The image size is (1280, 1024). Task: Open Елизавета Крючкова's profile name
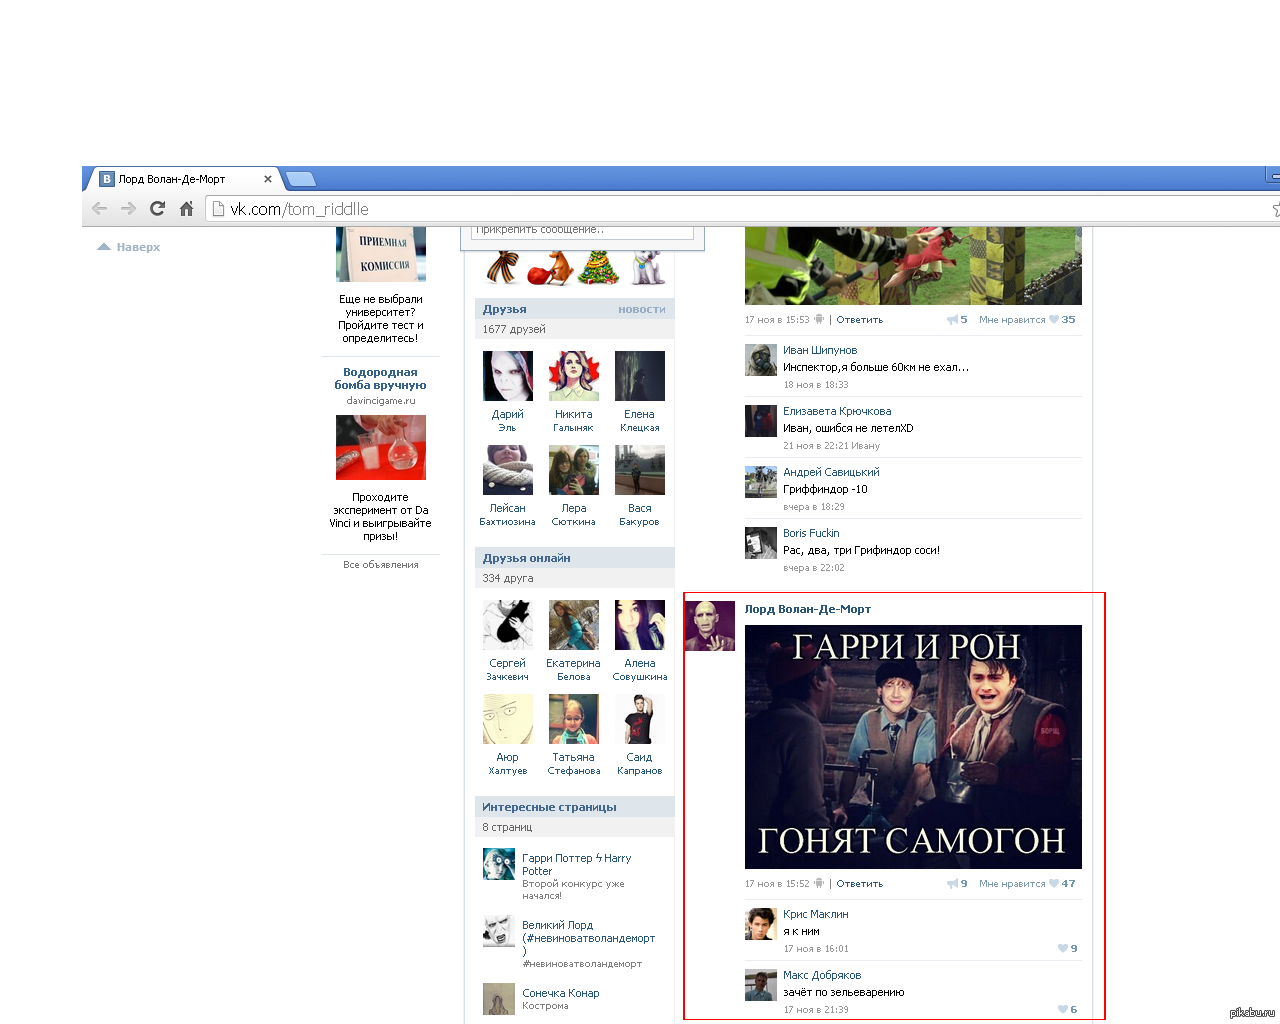[837, 411]
